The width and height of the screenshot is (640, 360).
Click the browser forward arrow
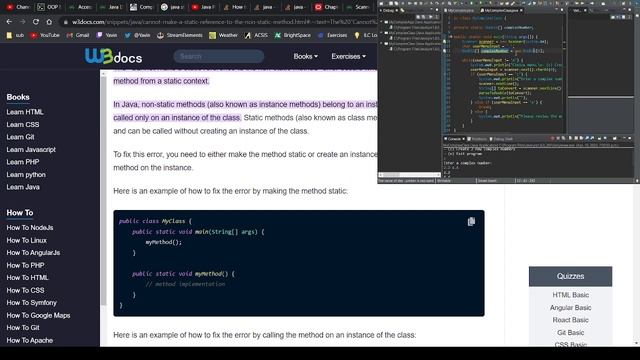(22, 22)
